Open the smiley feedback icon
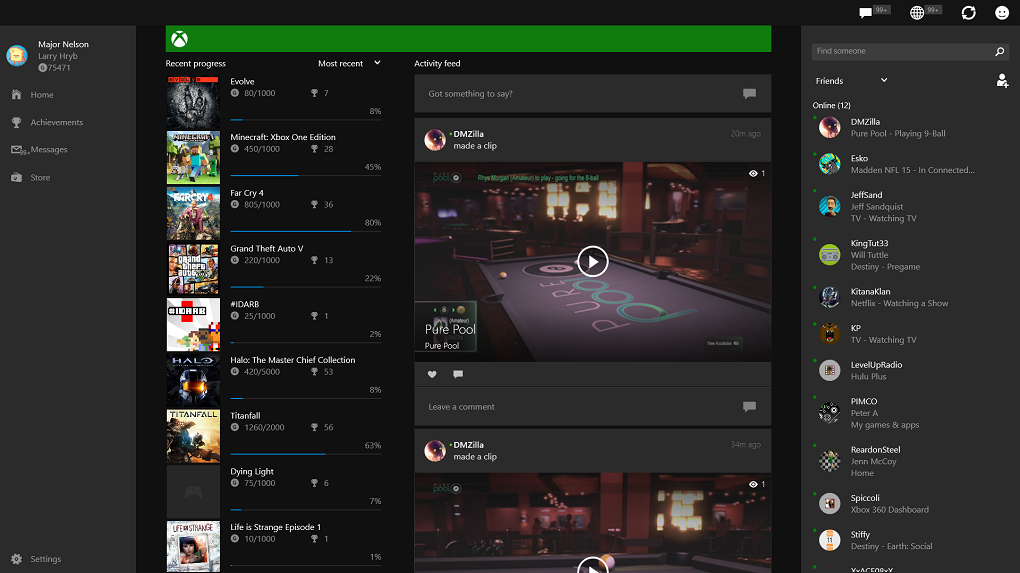Viewport: 1020px width, 573px height. click(1002, 13)
